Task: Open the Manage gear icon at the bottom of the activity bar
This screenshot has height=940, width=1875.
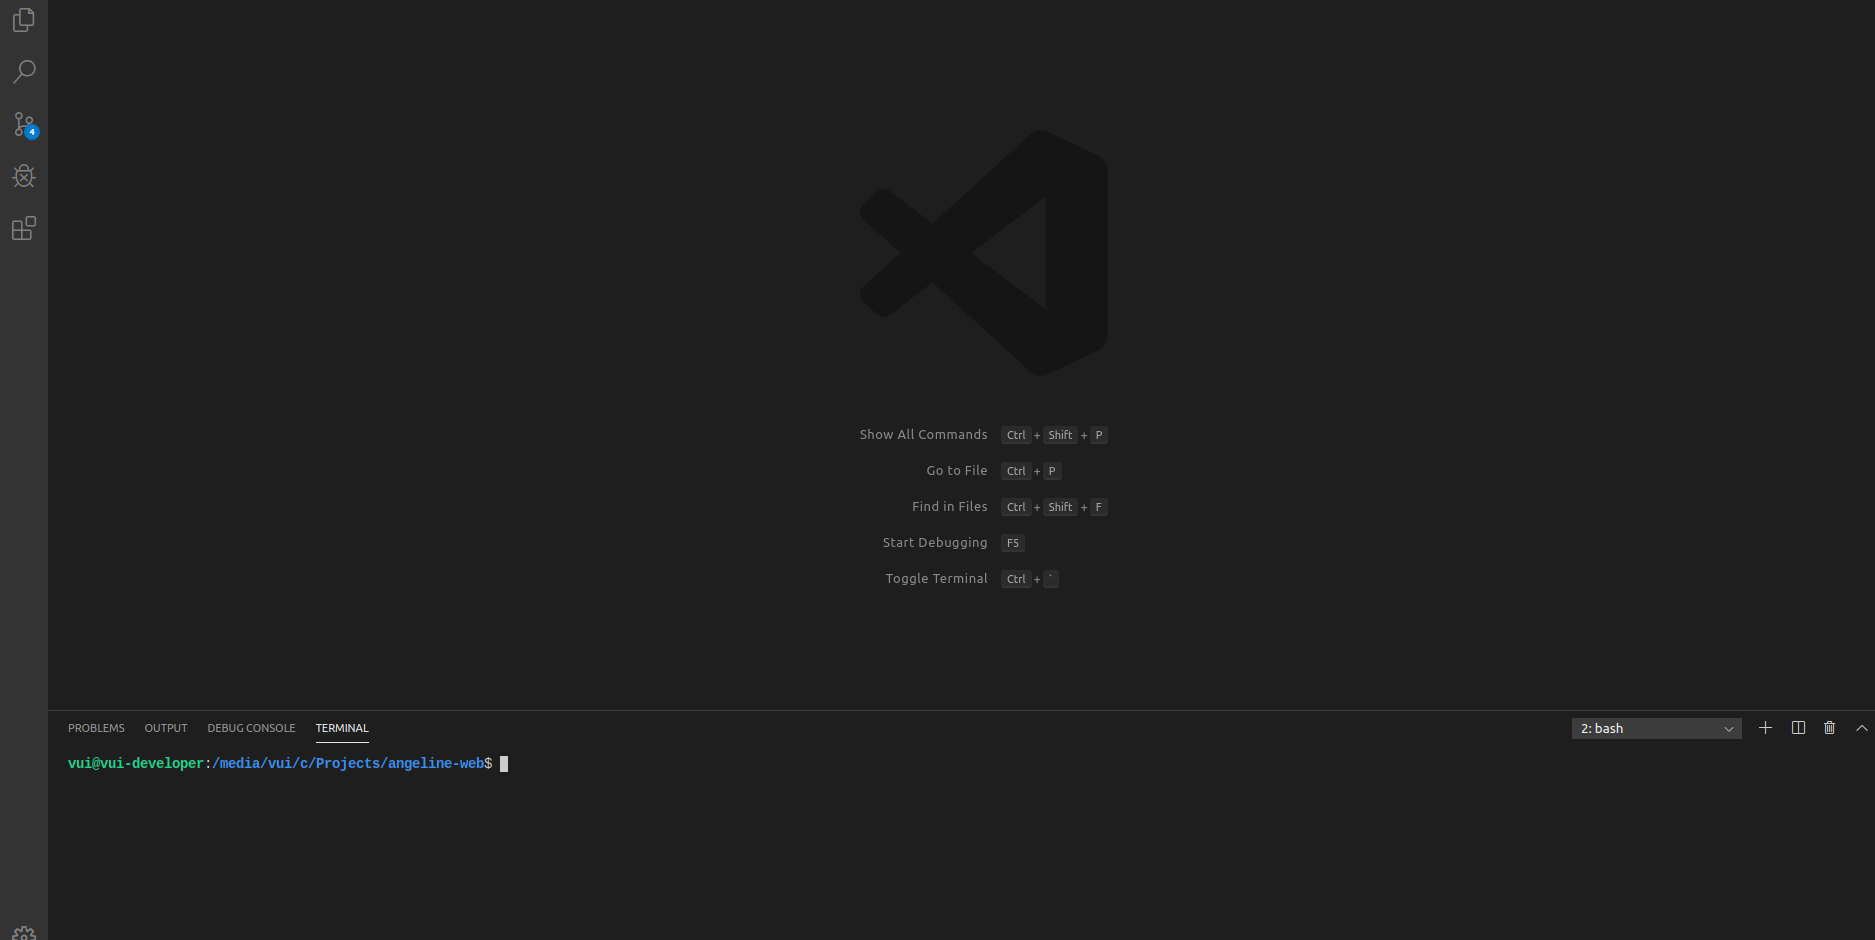Action: click(x=24, y=933)
